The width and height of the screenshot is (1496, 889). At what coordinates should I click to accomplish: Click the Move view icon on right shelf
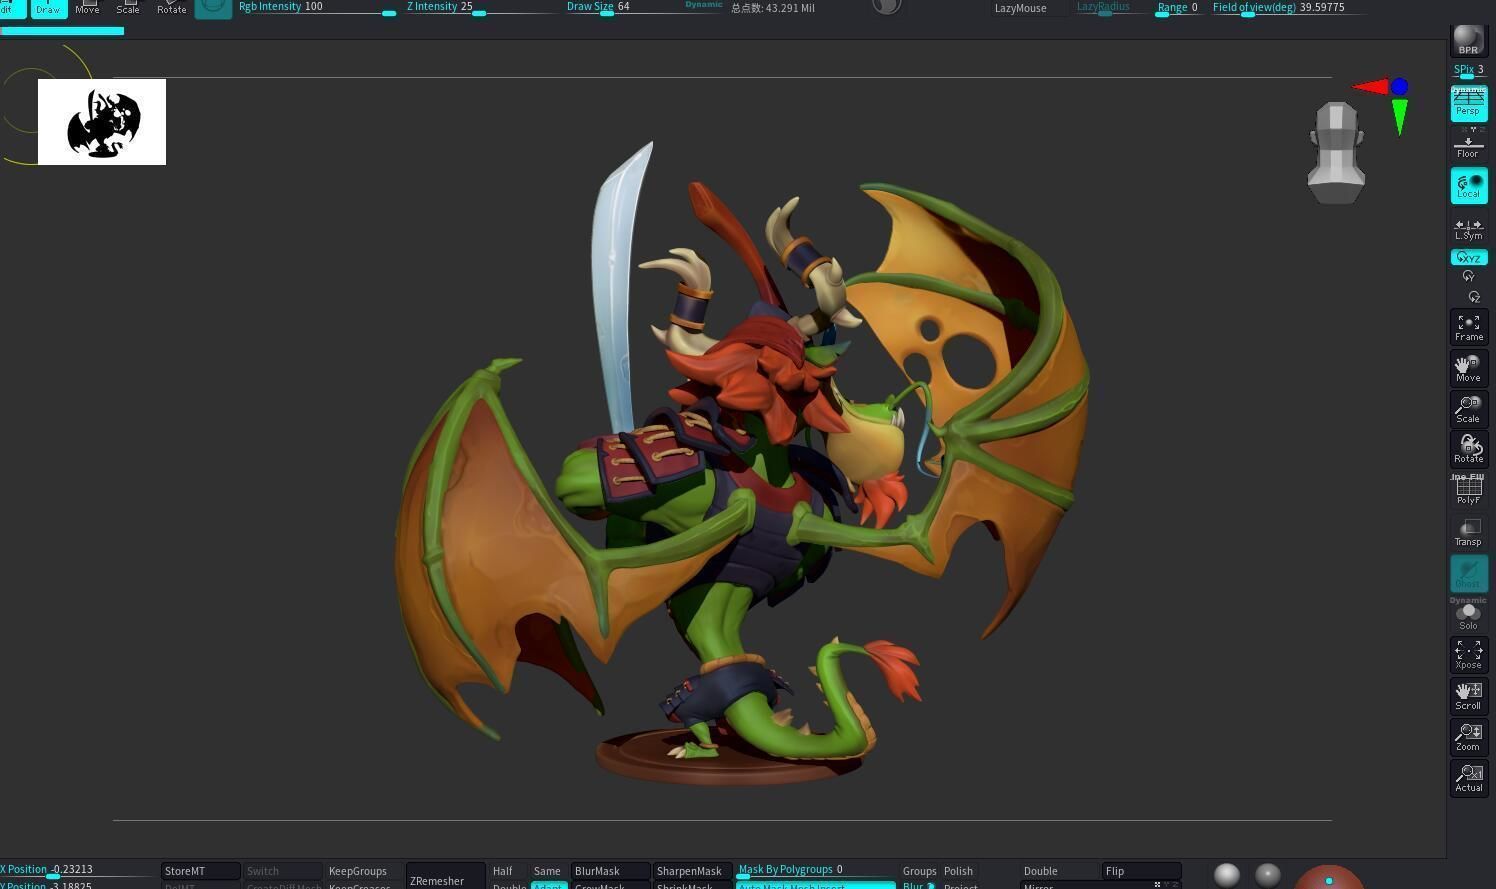(x=1468, y=368)
